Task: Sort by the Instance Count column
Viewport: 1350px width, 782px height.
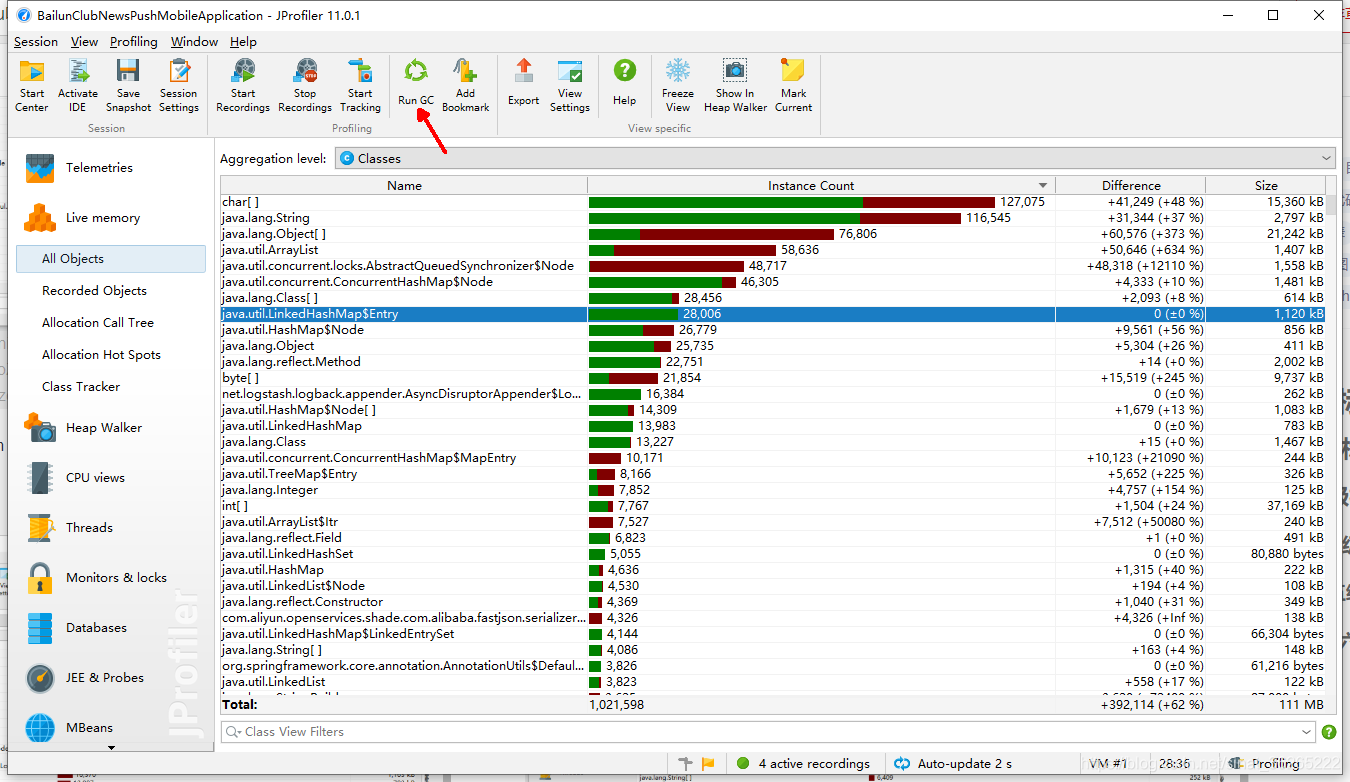Action: pos(821,185)
